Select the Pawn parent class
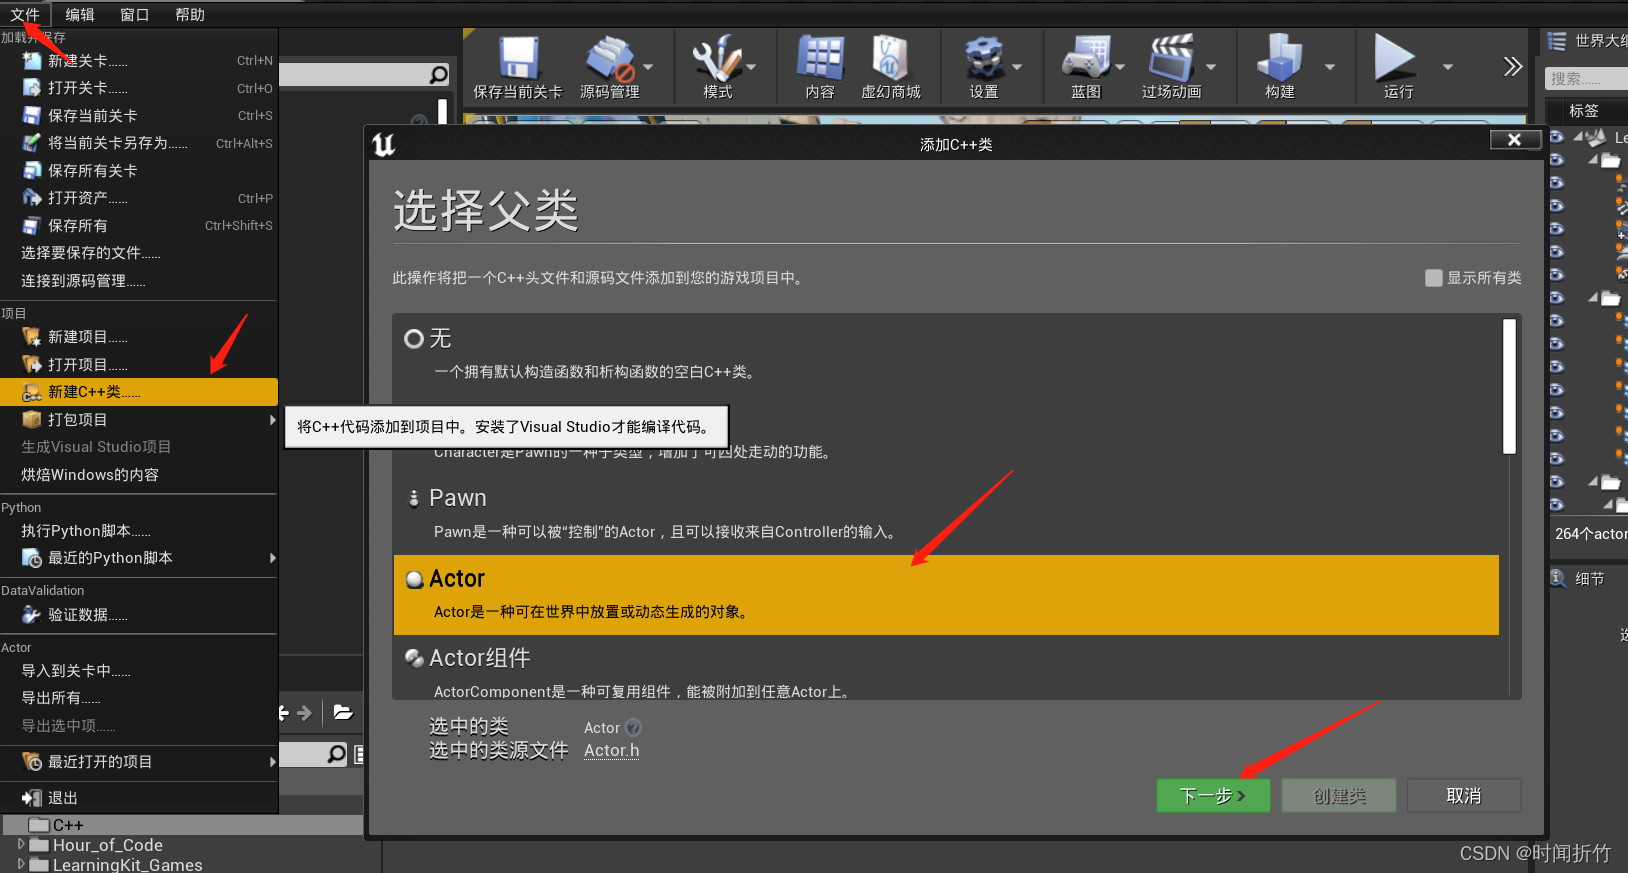 coord(945,515)
